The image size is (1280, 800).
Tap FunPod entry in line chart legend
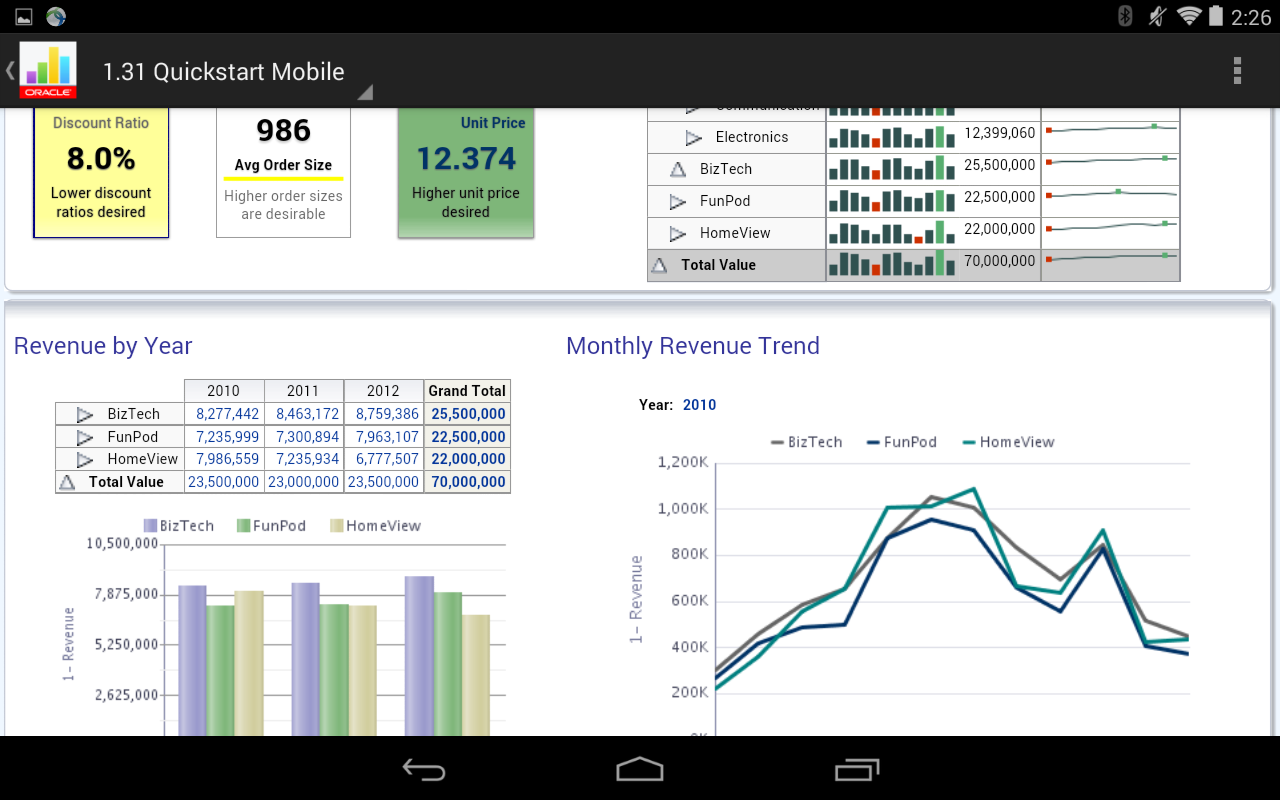pyautogui.click(x=902, y=442)
